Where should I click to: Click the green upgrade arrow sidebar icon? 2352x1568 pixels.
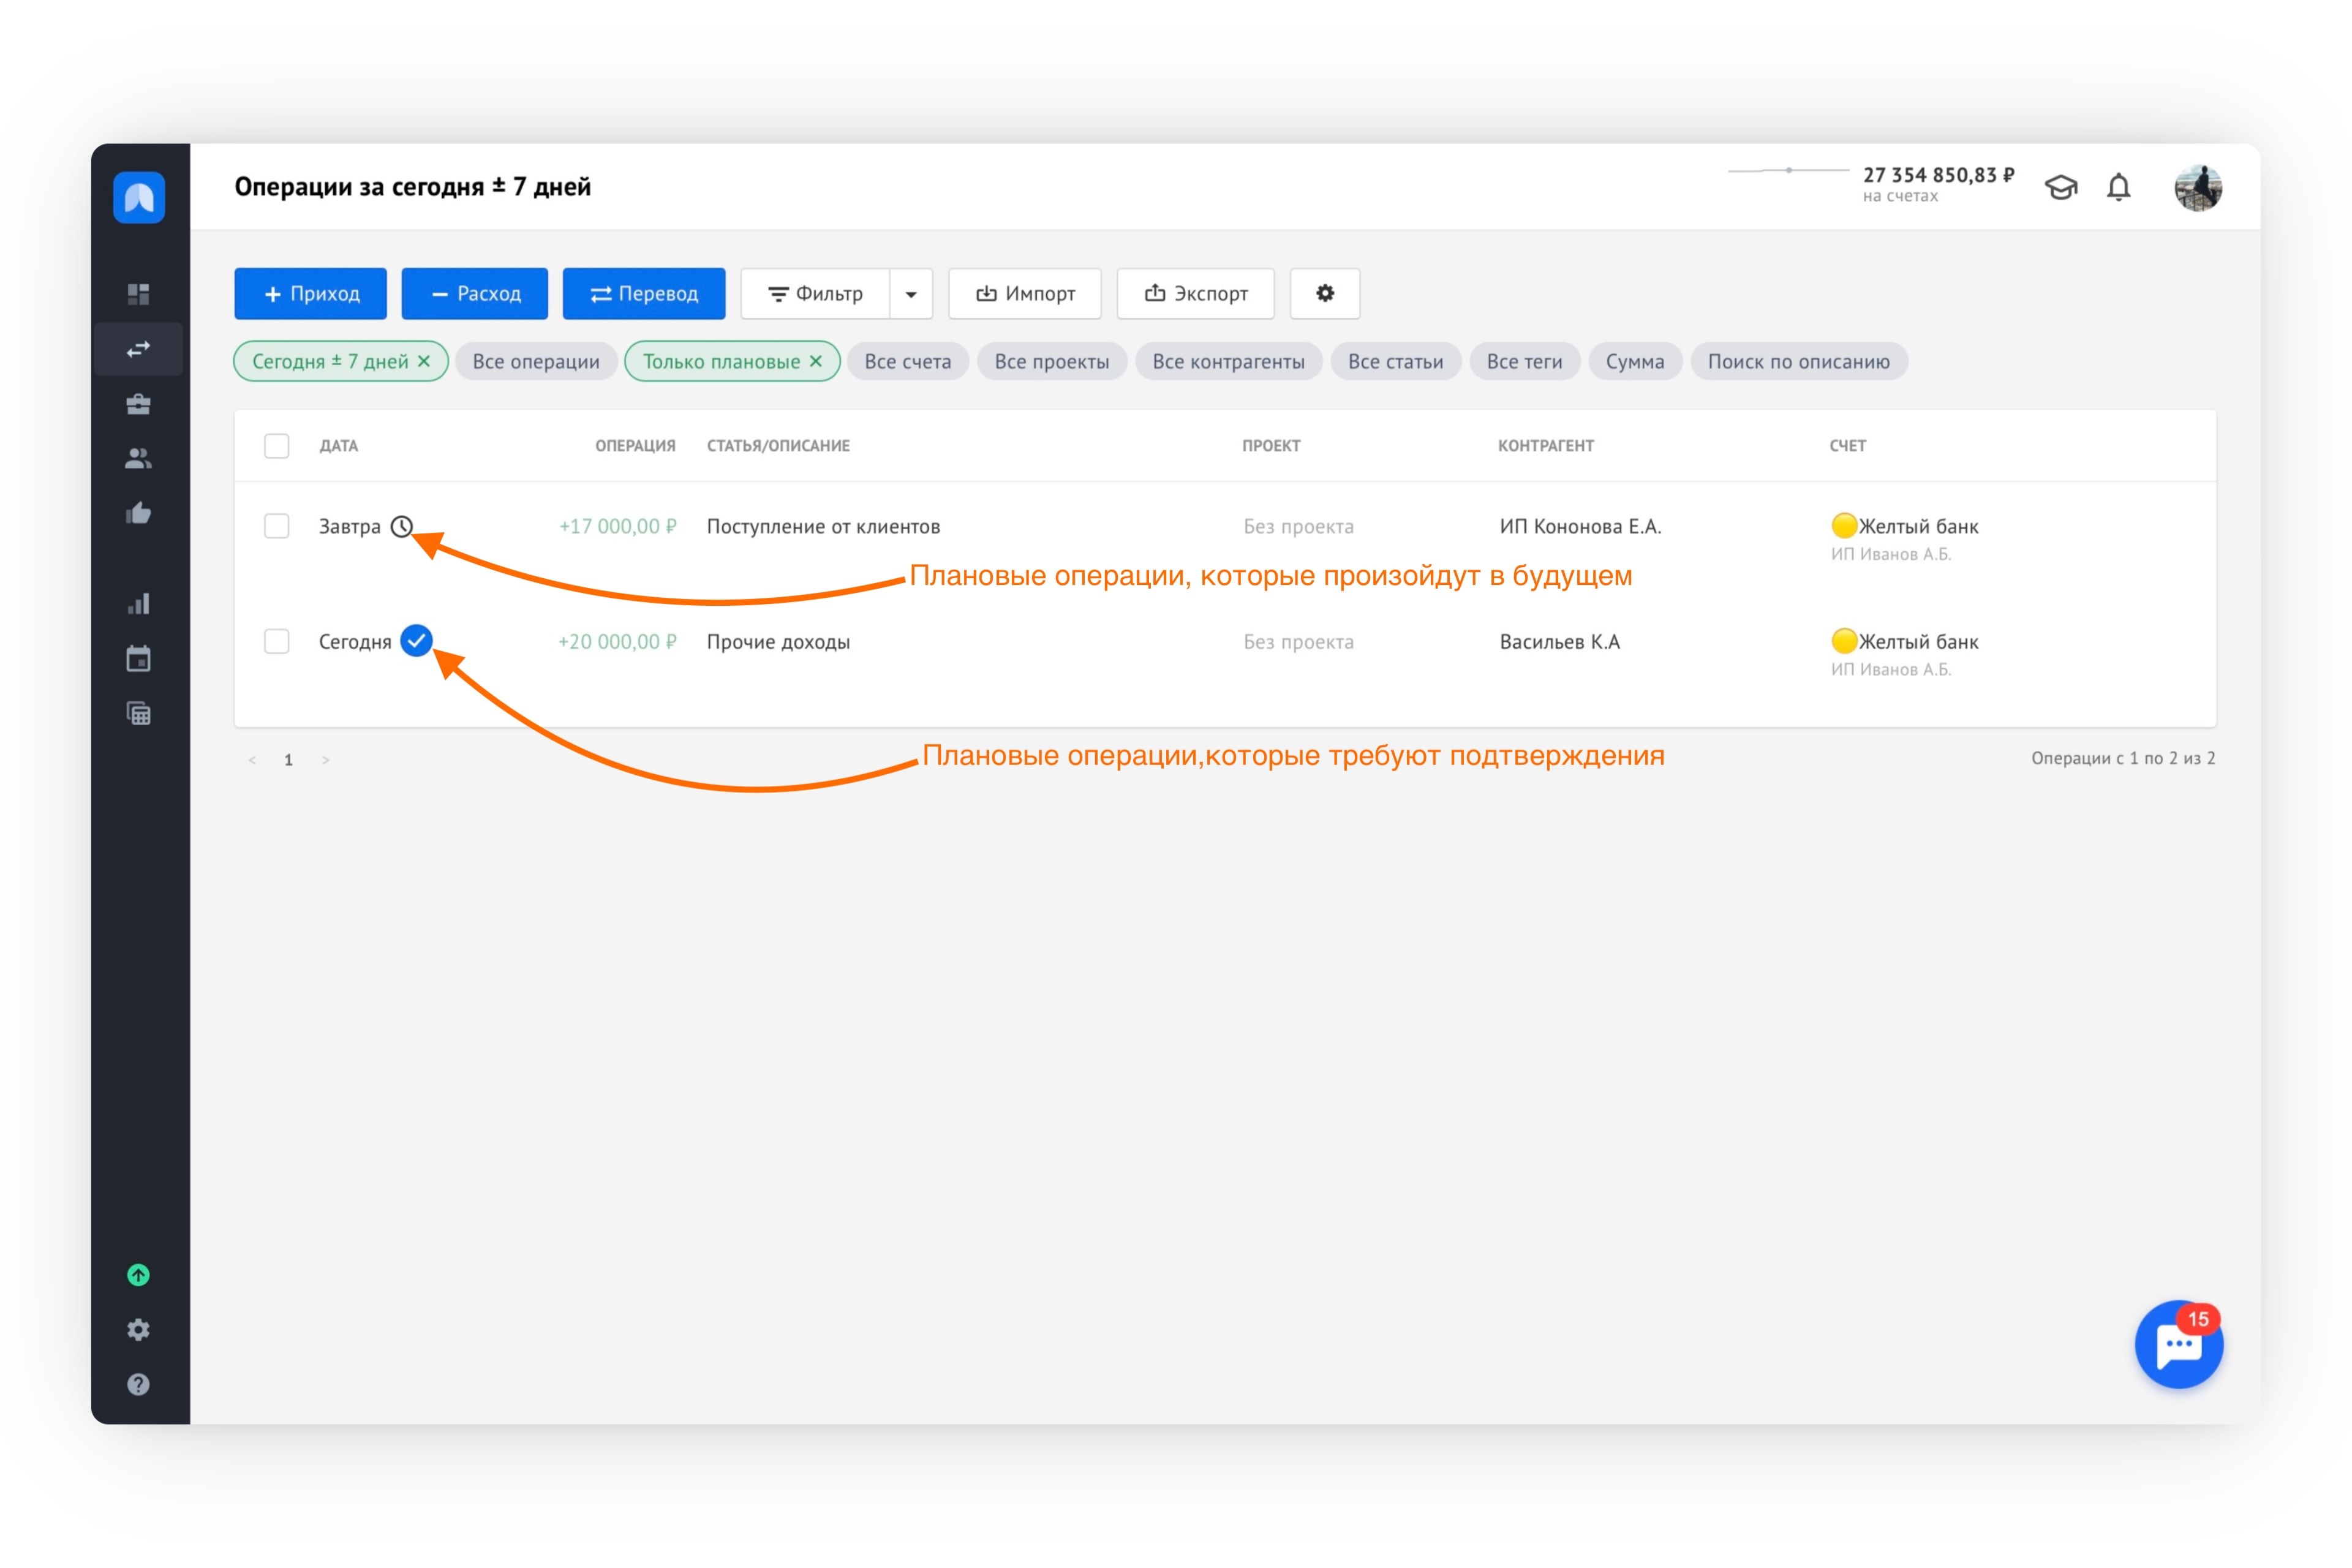138,1275
